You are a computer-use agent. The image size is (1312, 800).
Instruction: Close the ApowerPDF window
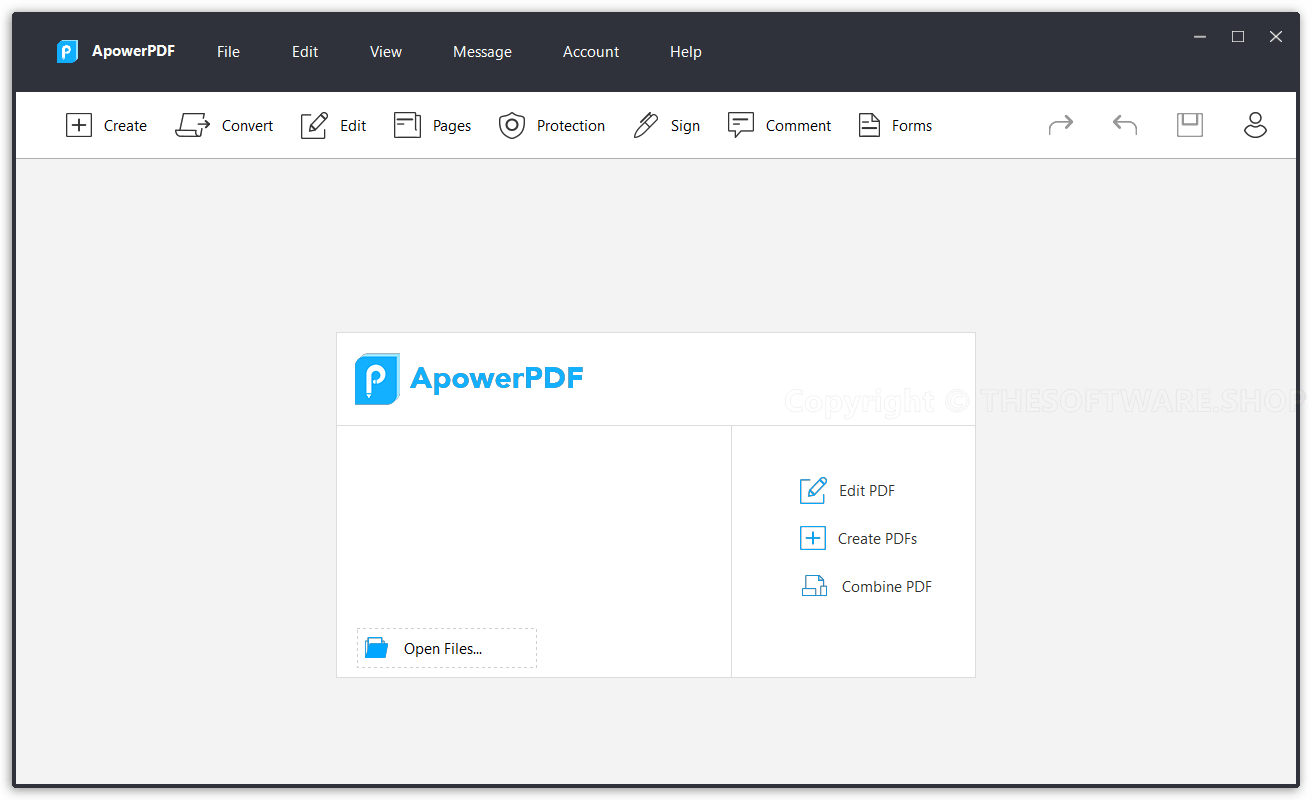pos(1276,36)
